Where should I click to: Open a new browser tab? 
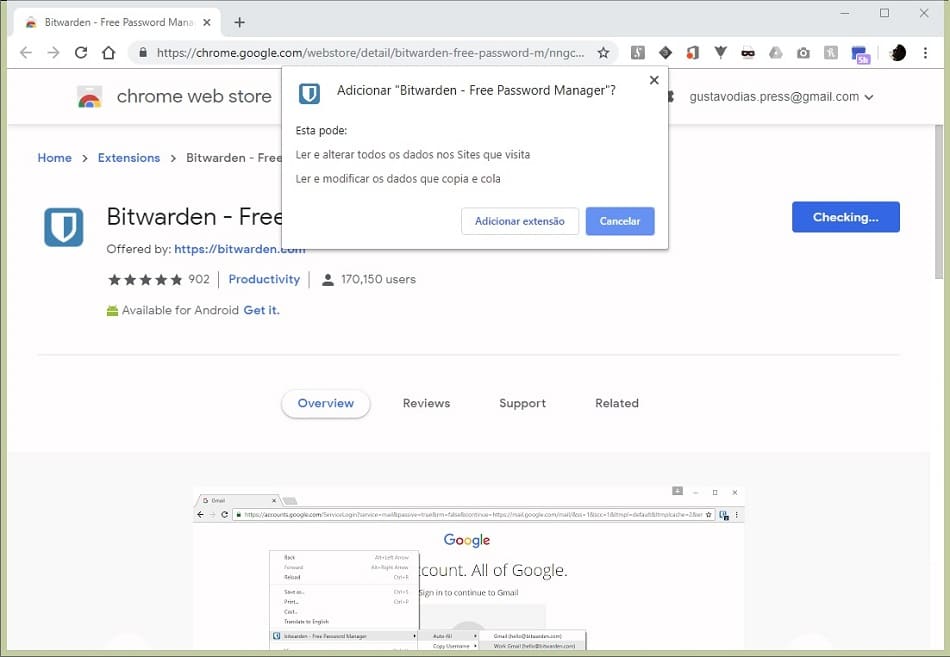239,22
